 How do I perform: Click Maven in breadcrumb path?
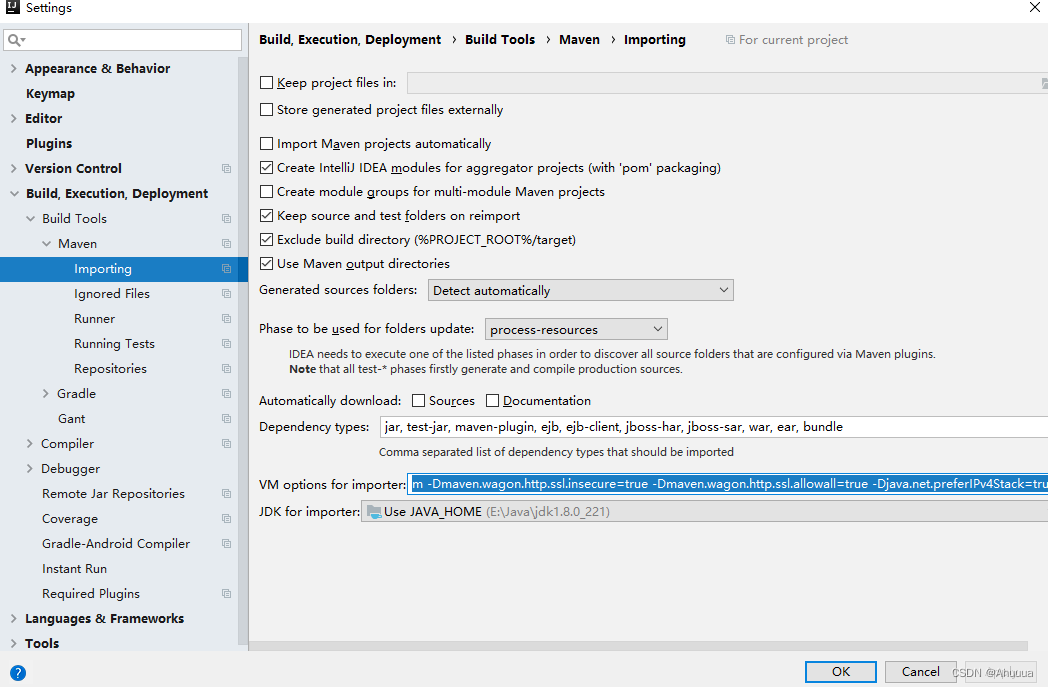pyautogui.click(x=579, y=39)
